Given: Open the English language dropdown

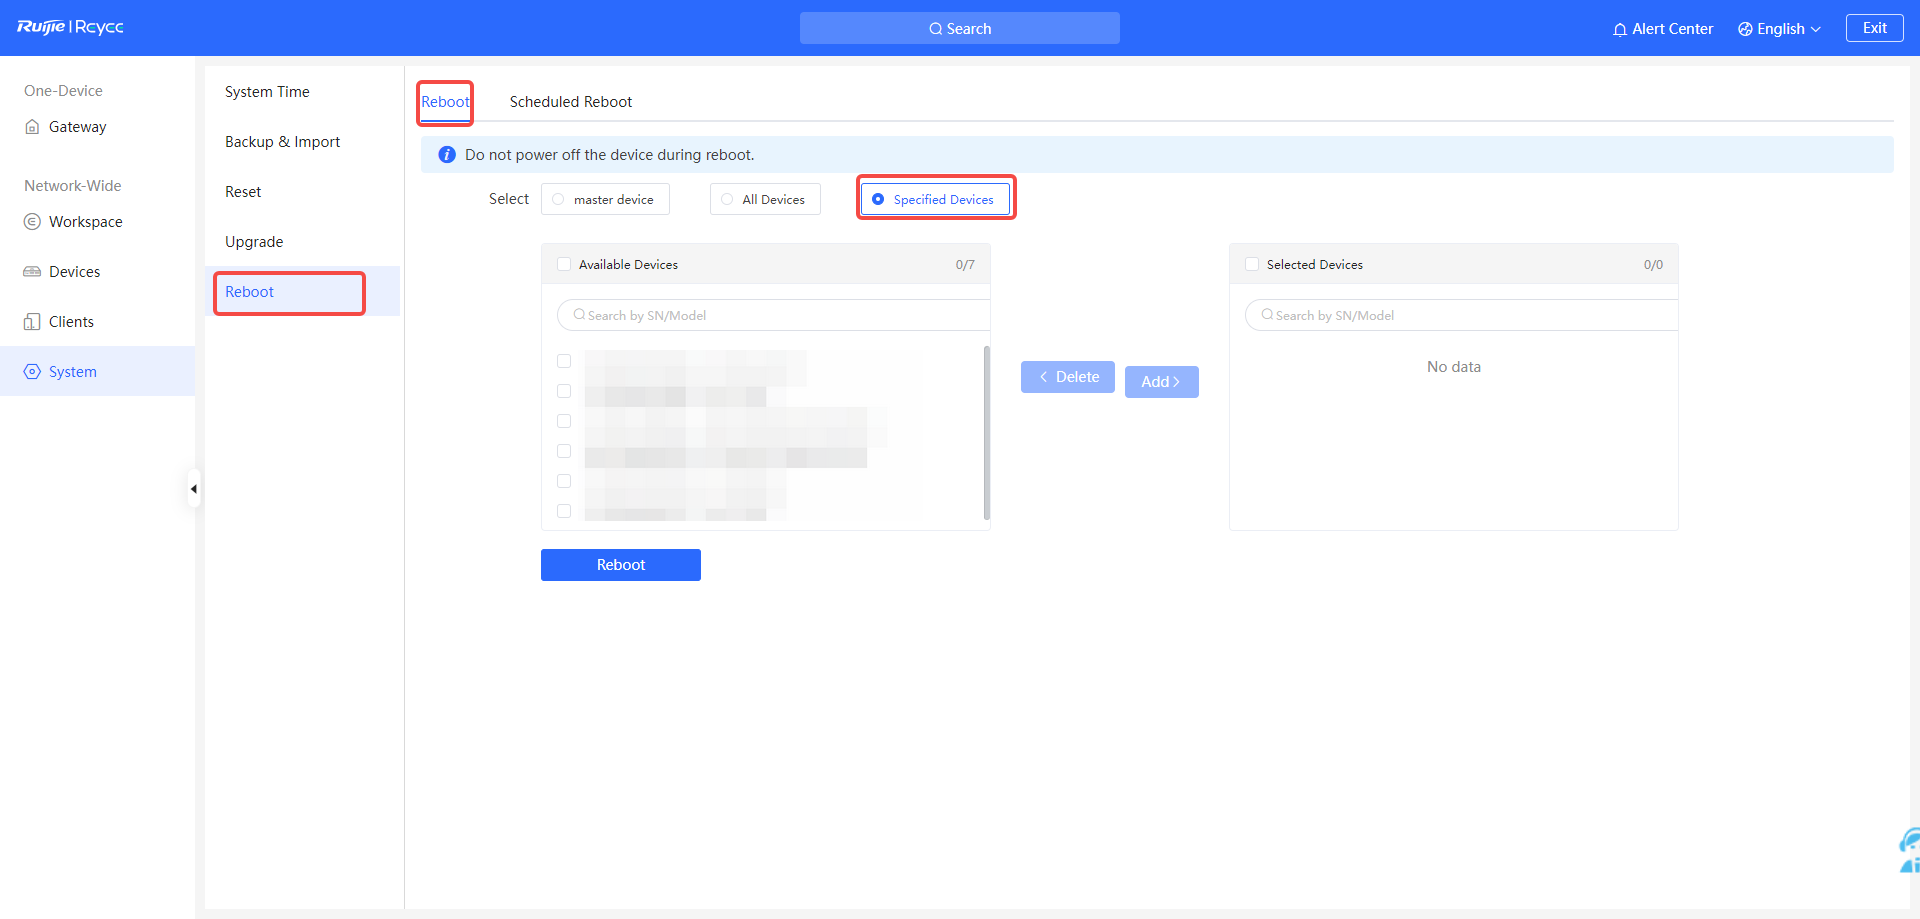Looking at the screenshot, I should pyautogui.click(x=1780, y=29).
